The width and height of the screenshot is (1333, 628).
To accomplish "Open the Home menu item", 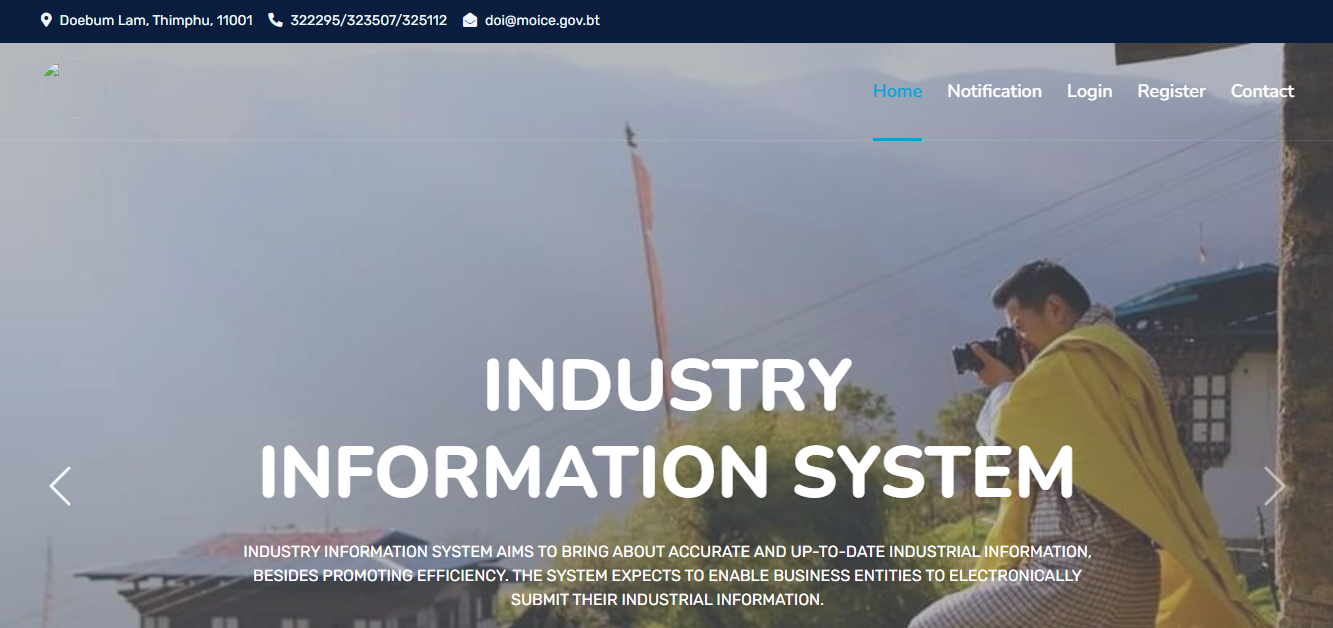I will tap(897, 91).
